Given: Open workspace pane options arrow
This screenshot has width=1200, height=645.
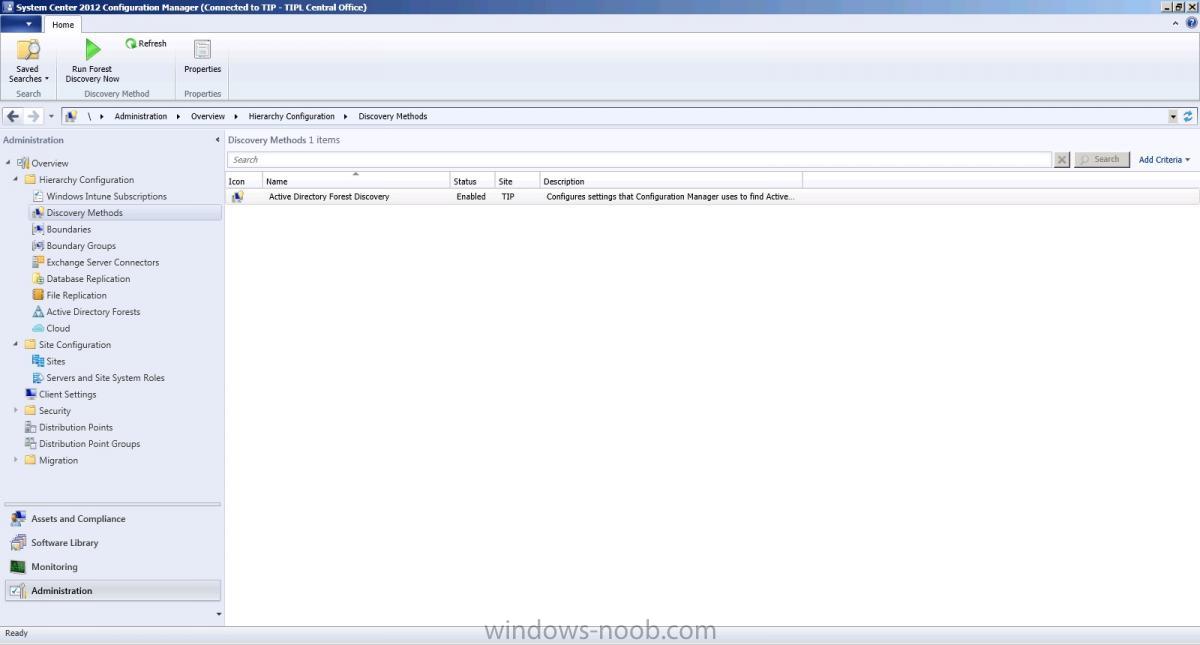Looking at the screenshot, I should (219, 614).
